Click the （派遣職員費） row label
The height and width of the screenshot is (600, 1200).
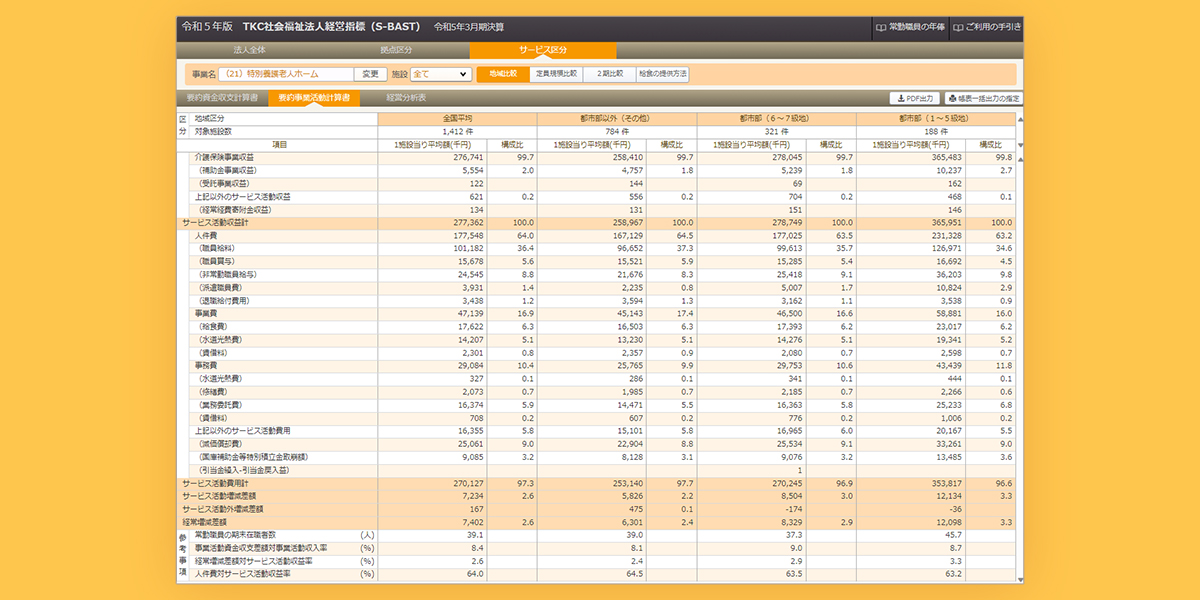[x=221, y=287]
